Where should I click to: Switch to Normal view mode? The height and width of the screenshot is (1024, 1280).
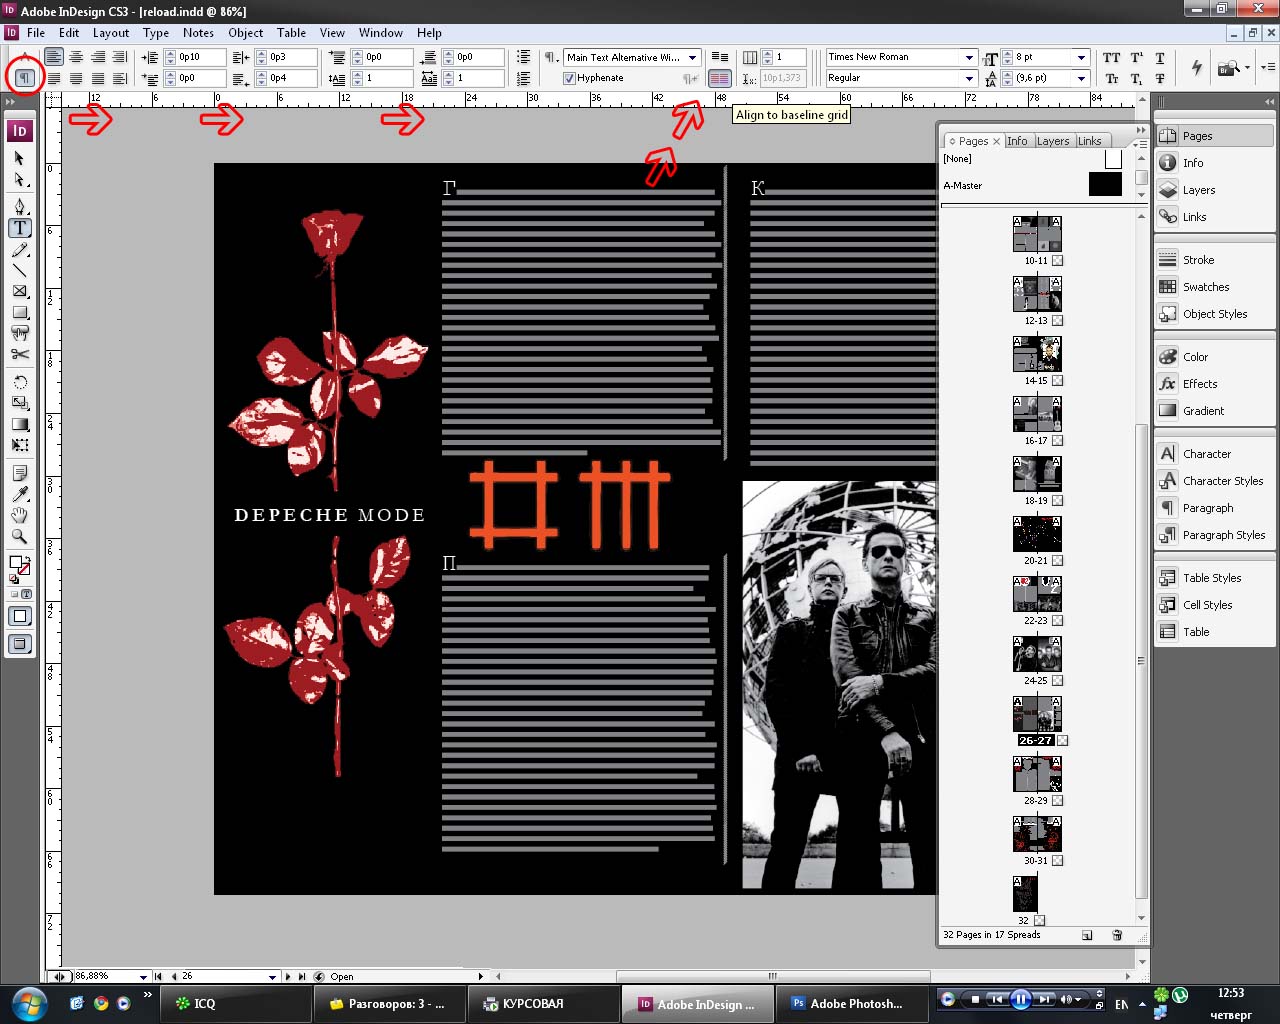coord(20,616)
